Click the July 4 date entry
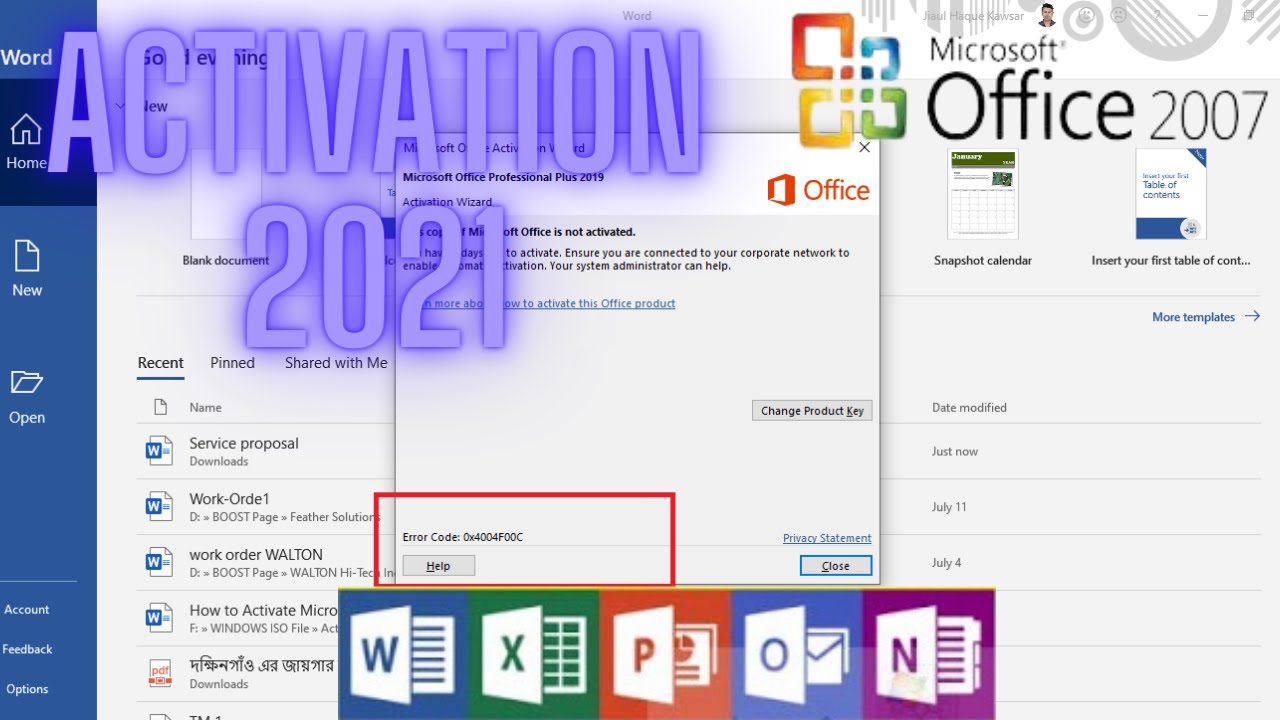This screenshot has width=1280, height=720. click(x=946, y=562)
